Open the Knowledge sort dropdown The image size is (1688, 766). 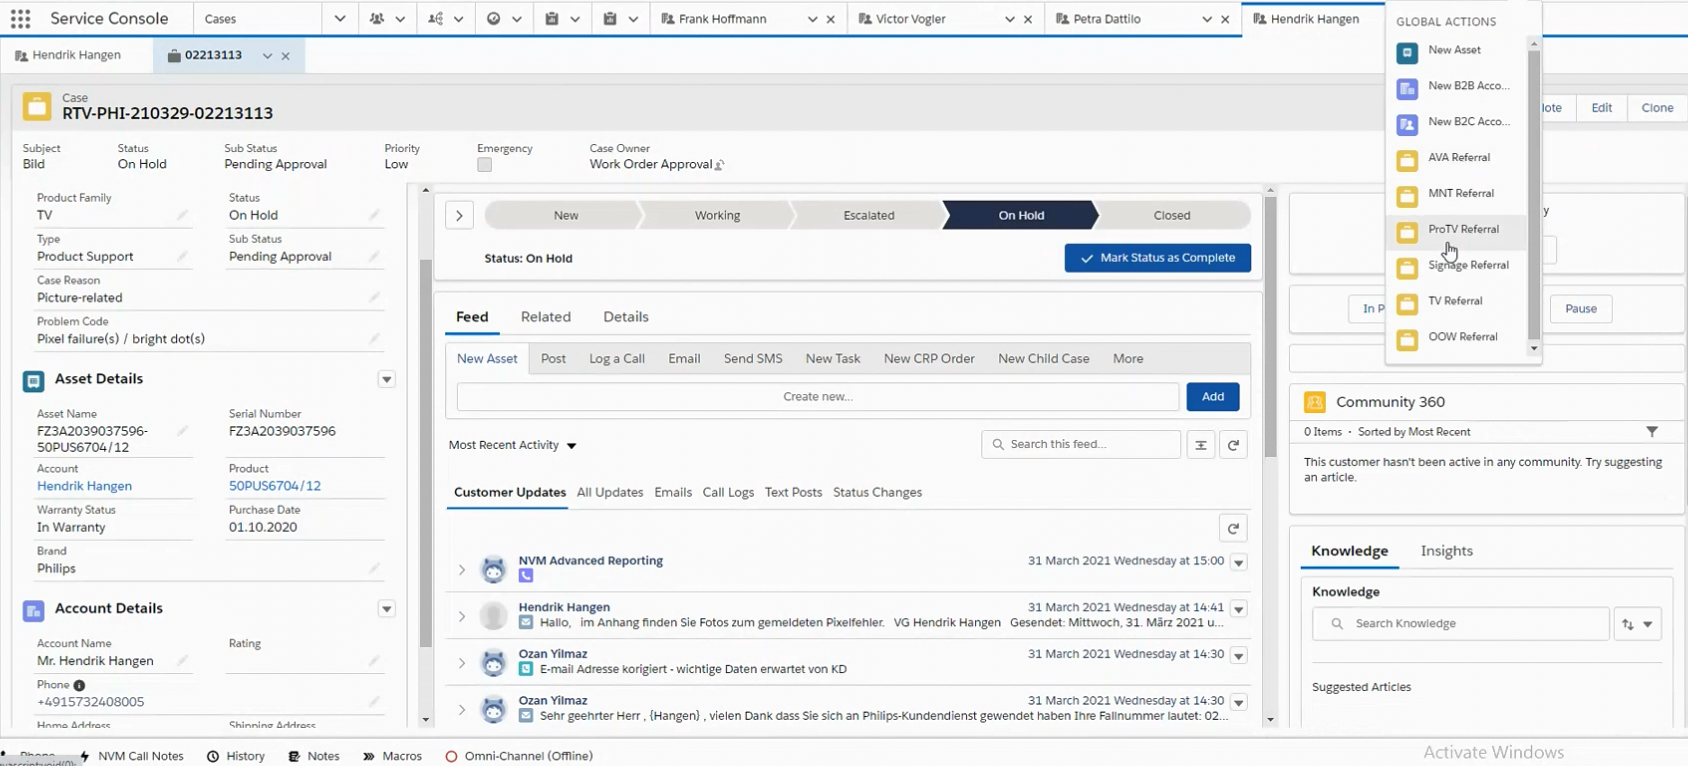[x=1638, y=624]
